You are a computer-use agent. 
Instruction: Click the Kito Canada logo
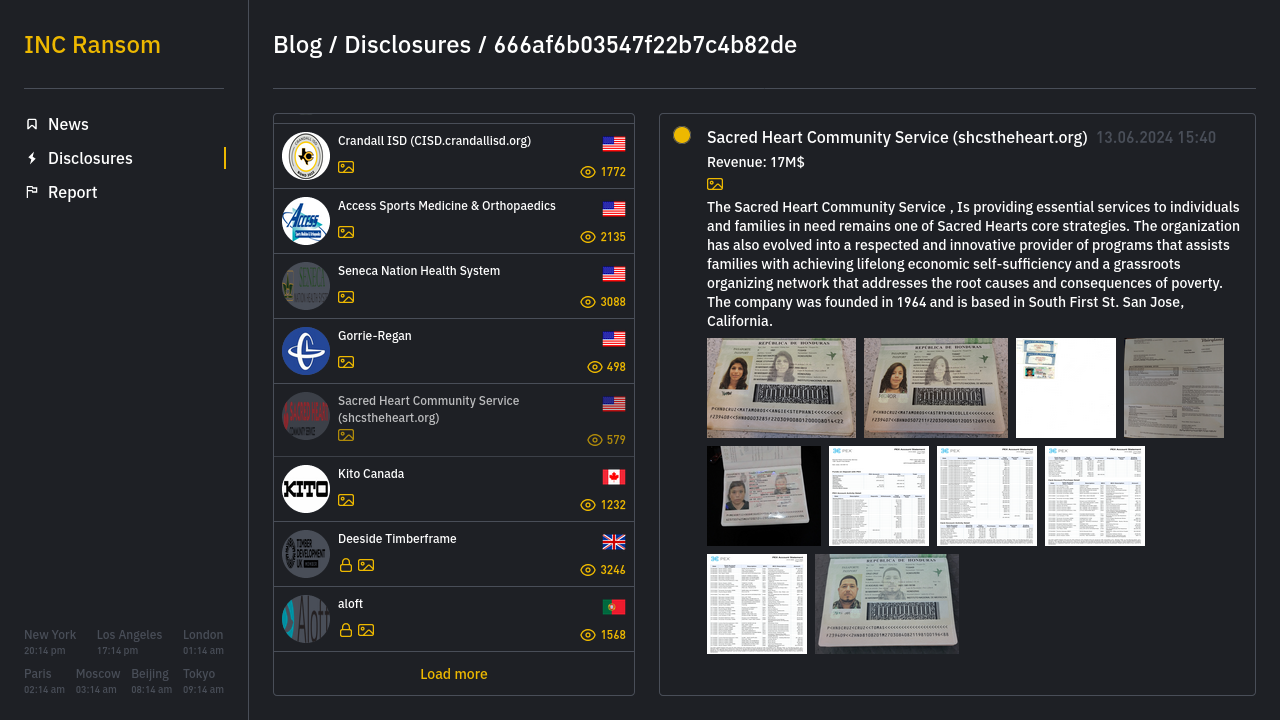click(306, 489)
